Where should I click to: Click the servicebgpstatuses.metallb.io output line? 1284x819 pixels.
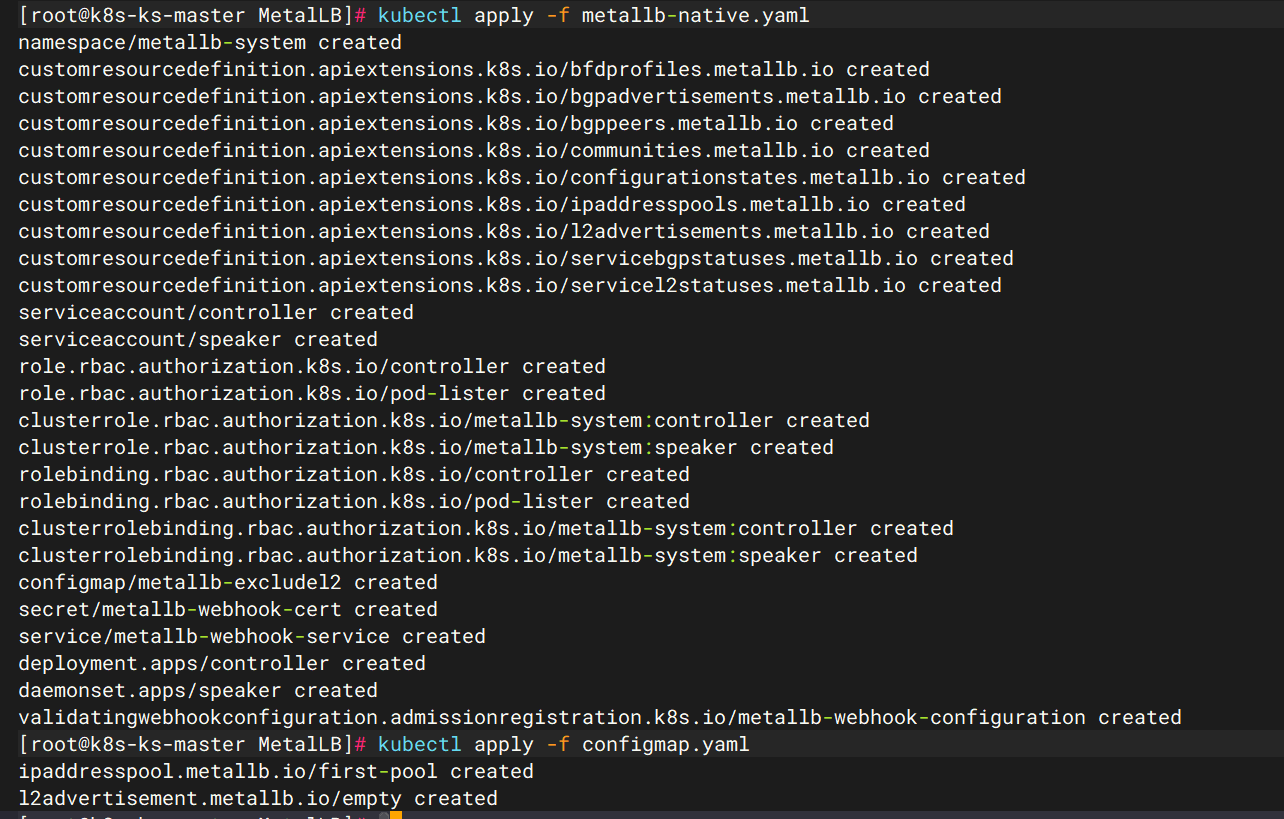[x=516, y=258]
